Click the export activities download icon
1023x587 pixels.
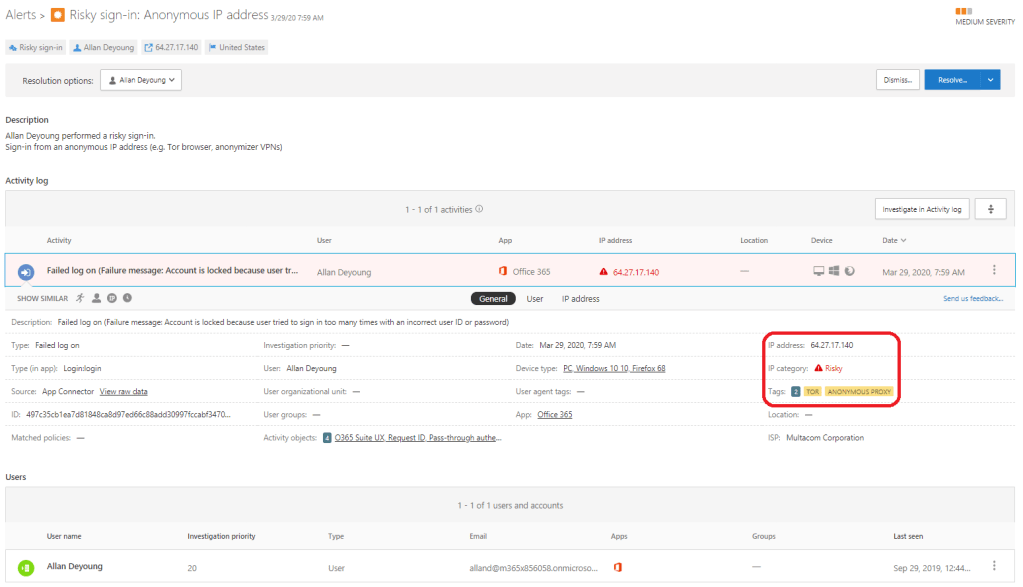point(991,209)
